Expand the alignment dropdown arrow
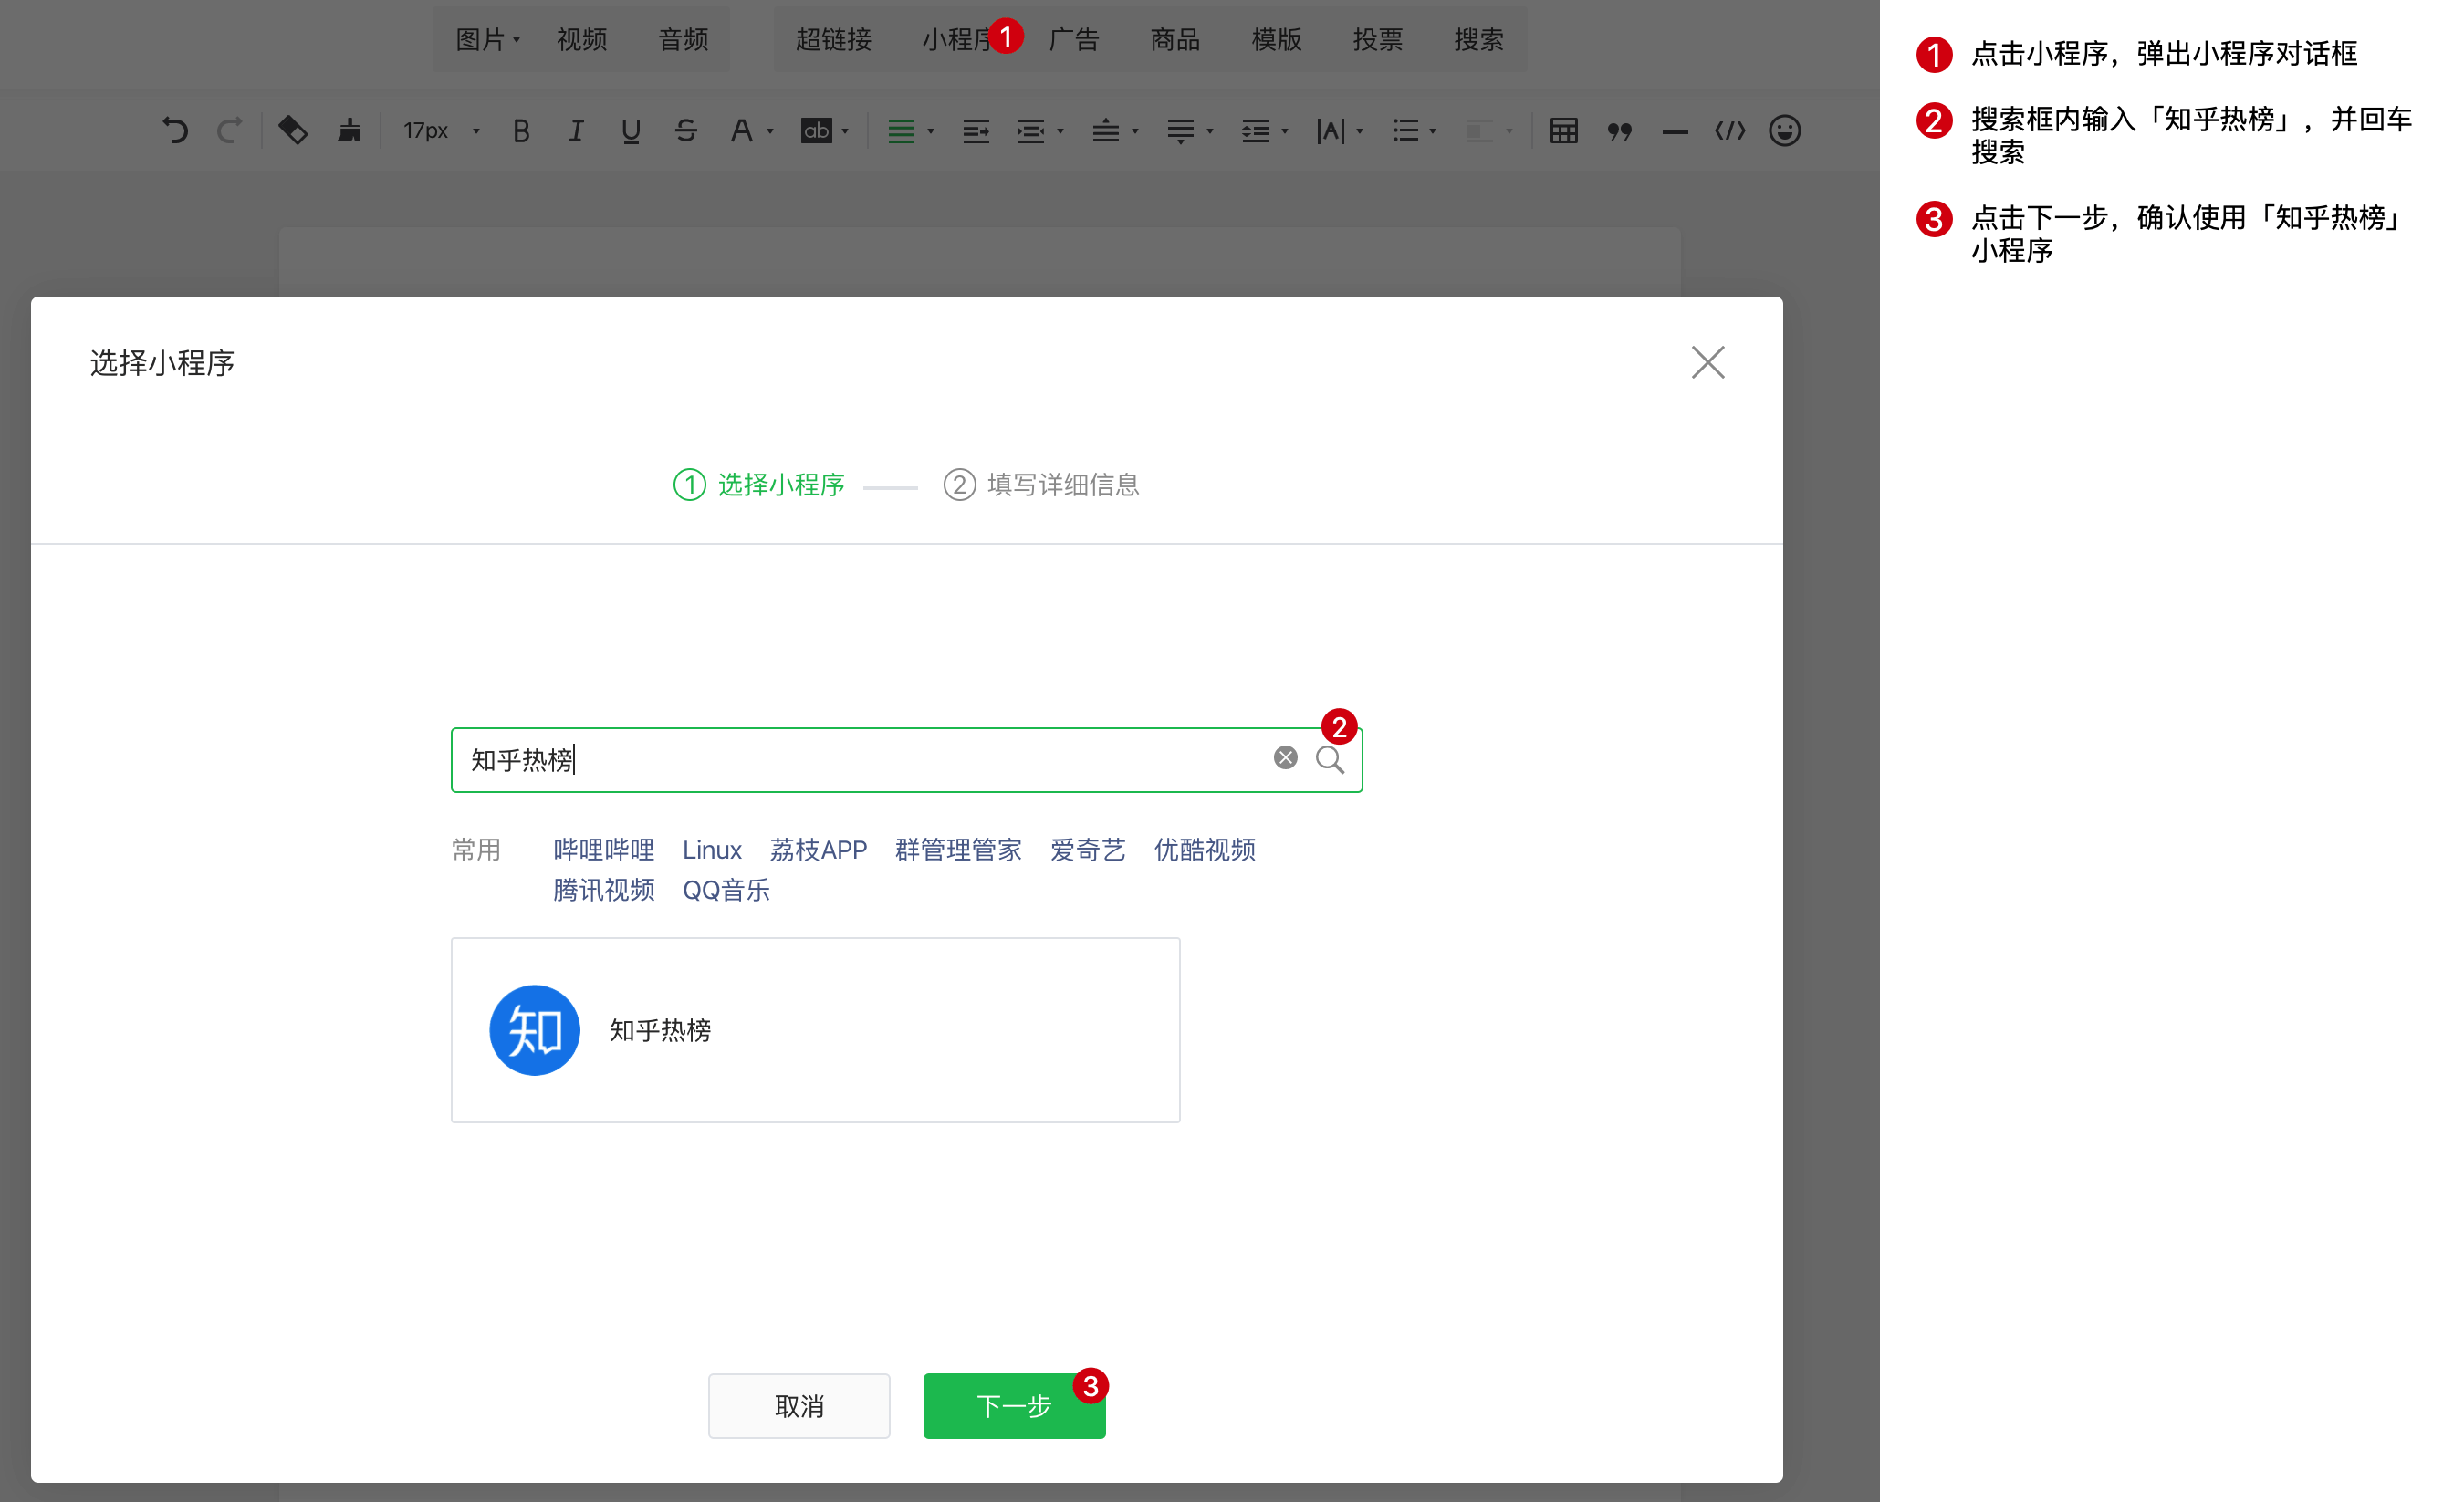The width and height of the screenshot is (2464, 1502). [x=930, y=132]
